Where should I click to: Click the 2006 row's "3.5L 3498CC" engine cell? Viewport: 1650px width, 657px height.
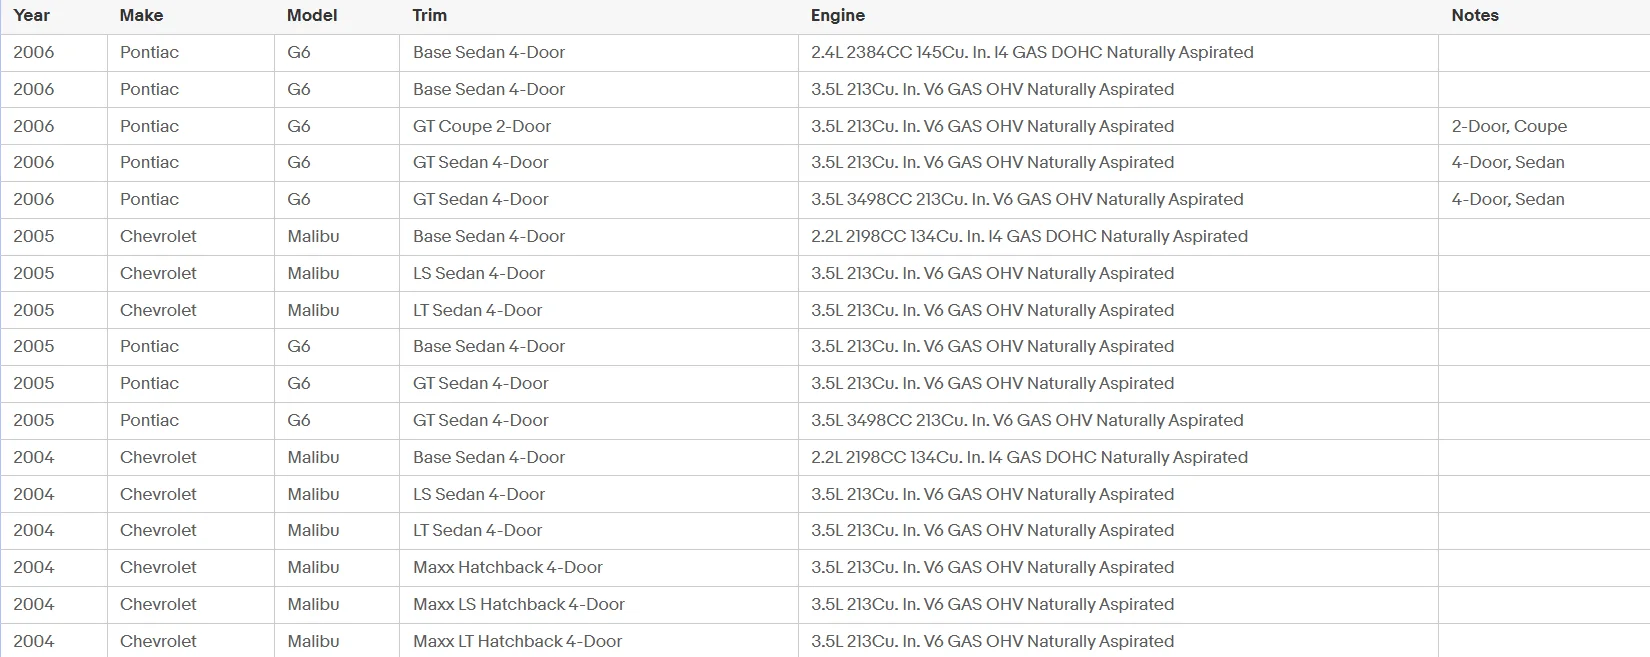point(1027,199)
